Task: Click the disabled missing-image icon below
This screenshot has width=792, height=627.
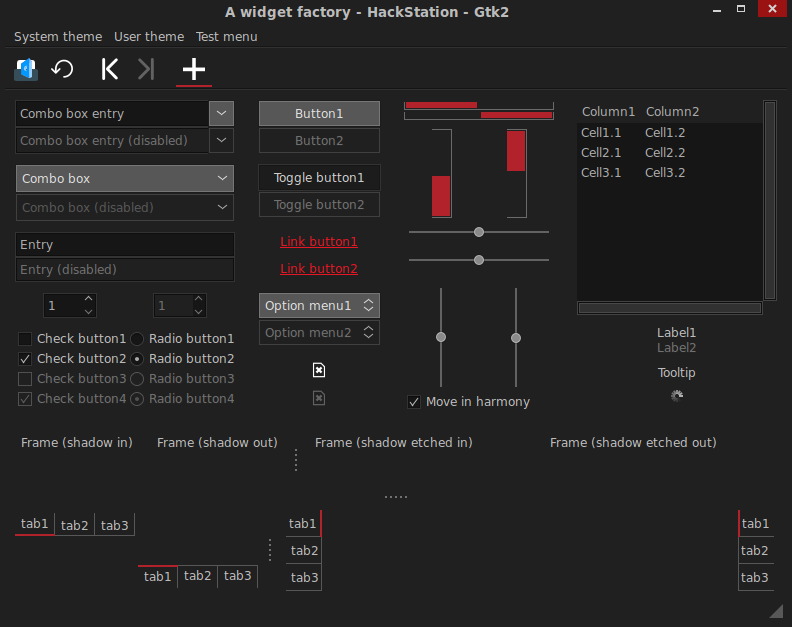Action: click(x=319, y=398)
